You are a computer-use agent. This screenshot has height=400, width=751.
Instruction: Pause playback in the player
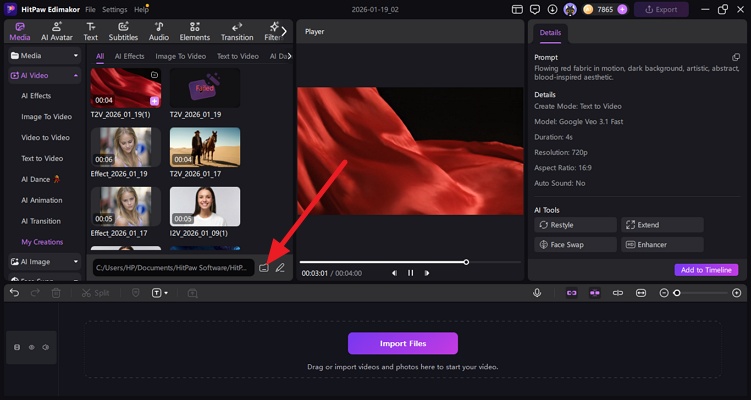(x=410, y=273)
